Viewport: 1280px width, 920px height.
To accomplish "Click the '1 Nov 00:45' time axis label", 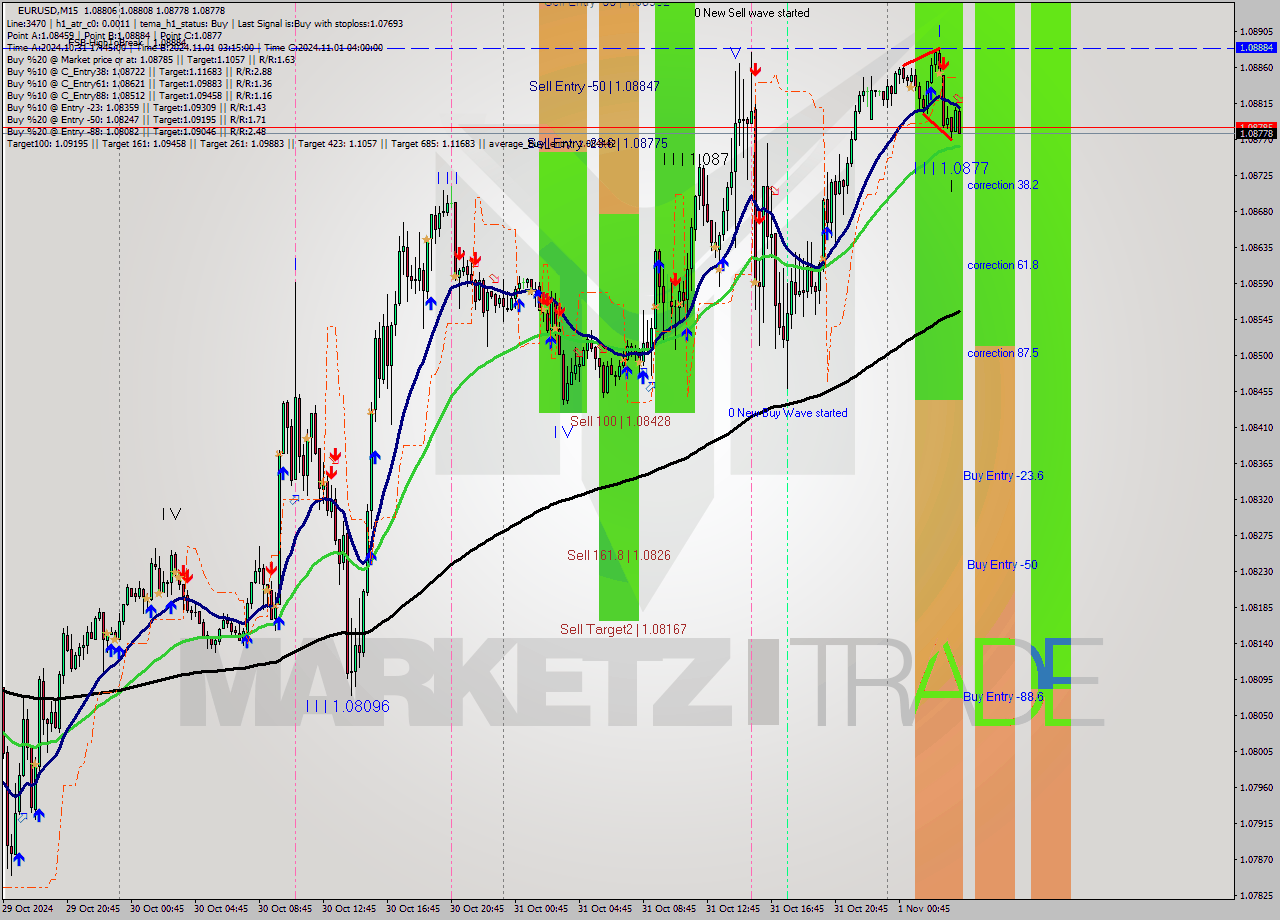I will 923,909.
